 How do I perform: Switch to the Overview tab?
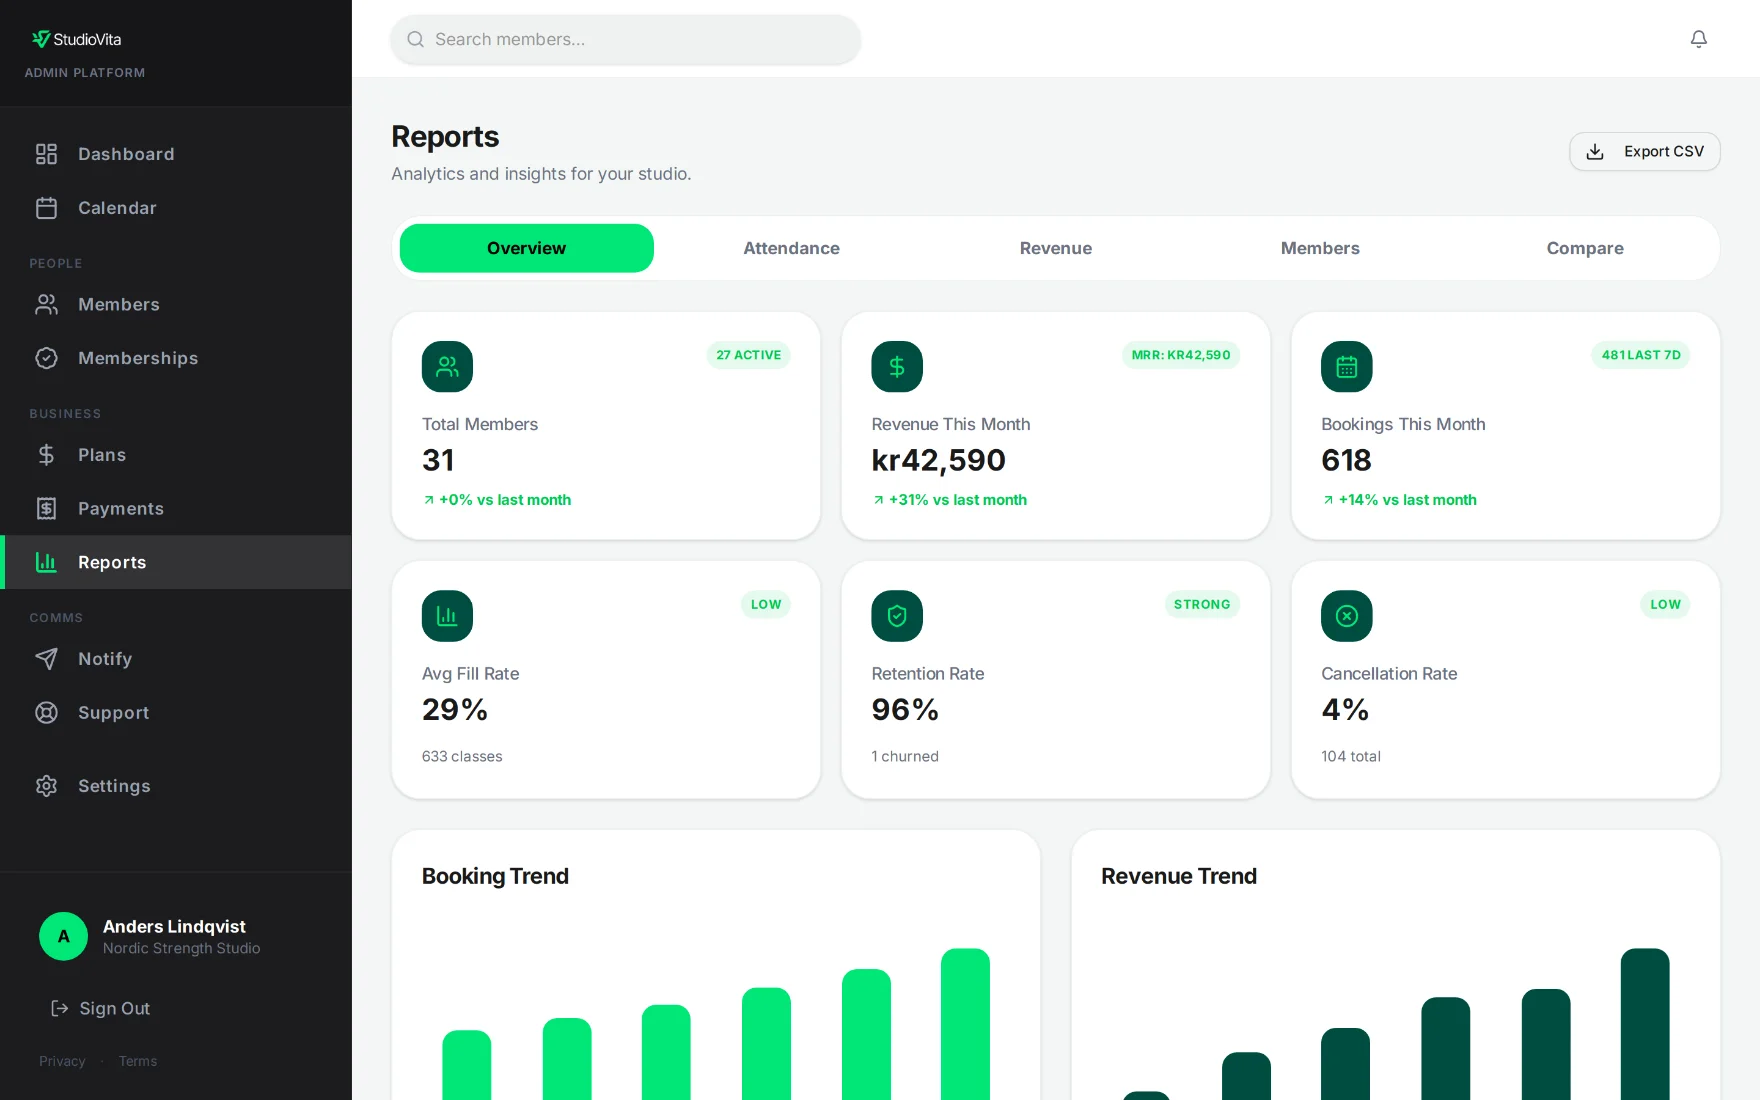tap(527, 248)
